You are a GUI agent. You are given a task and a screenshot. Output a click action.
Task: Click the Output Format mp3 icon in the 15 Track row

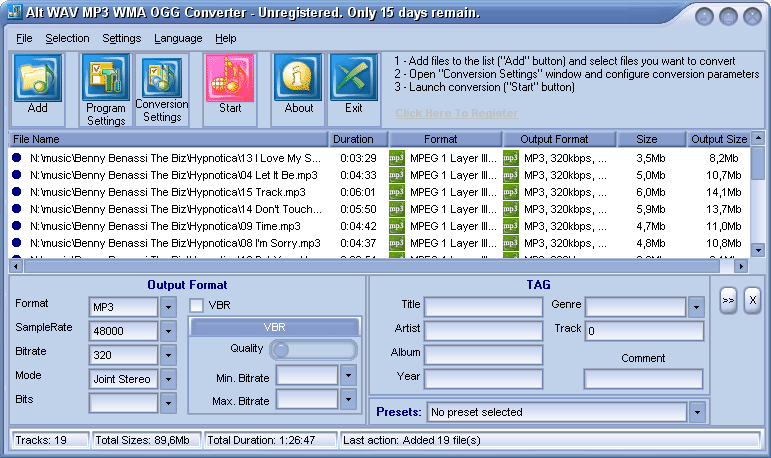click(x=511, y=192)
